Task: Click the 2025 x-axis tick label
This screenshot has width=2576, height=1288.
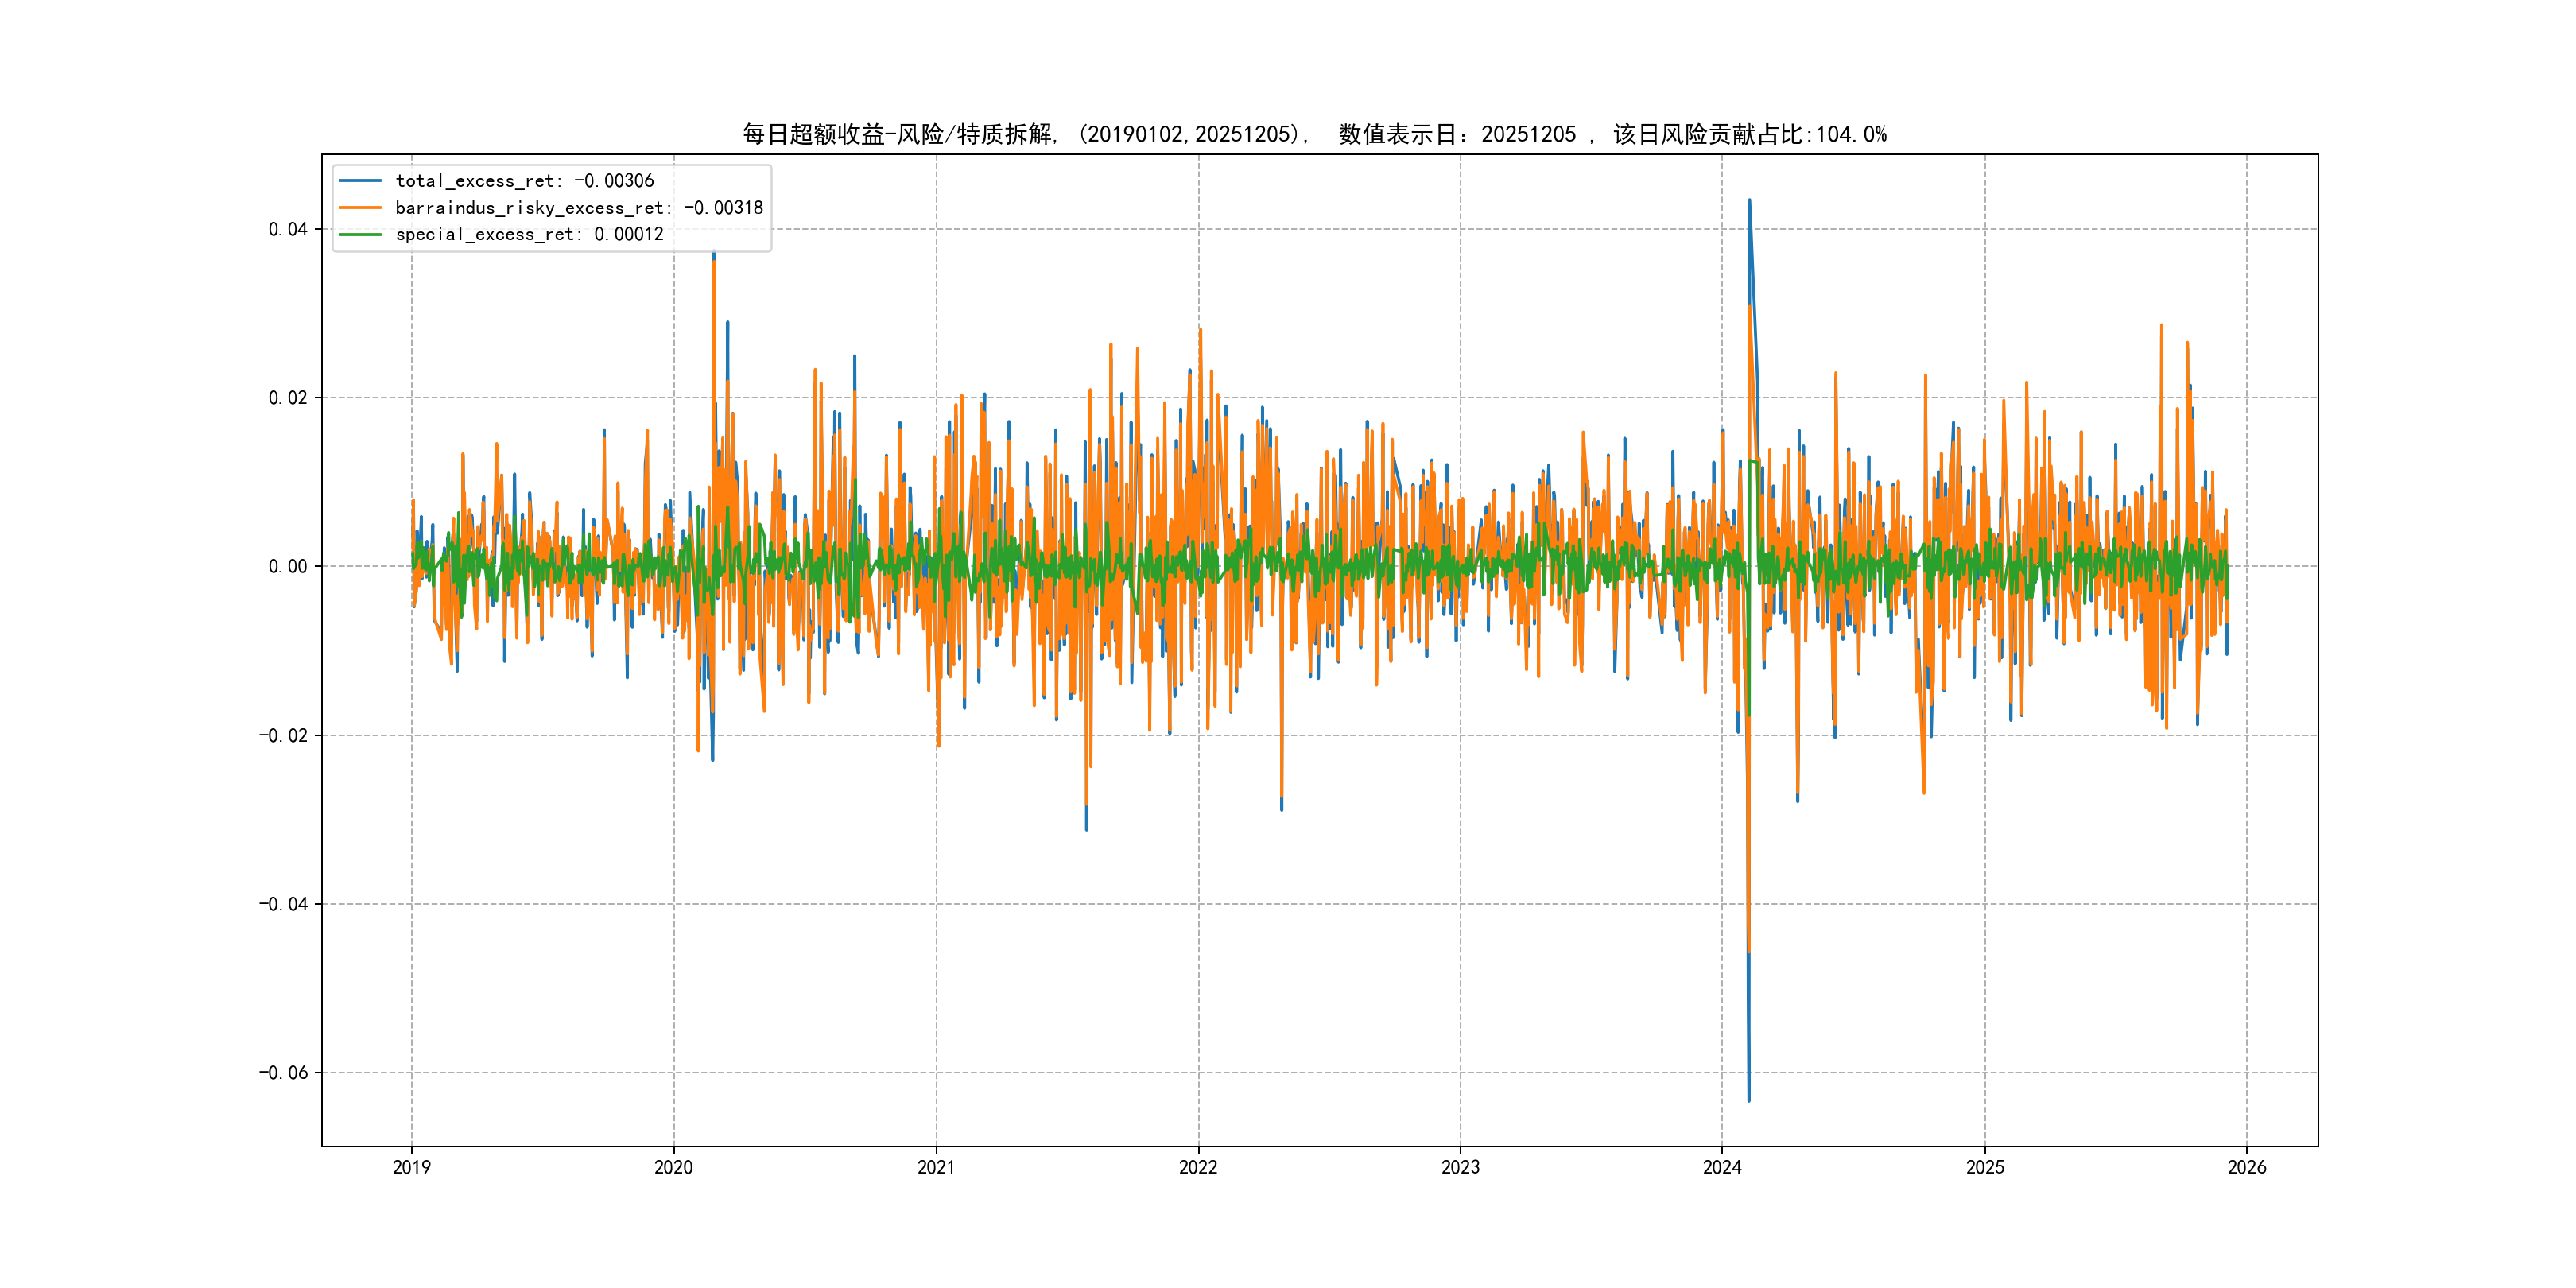Action: (1985, 1167)
